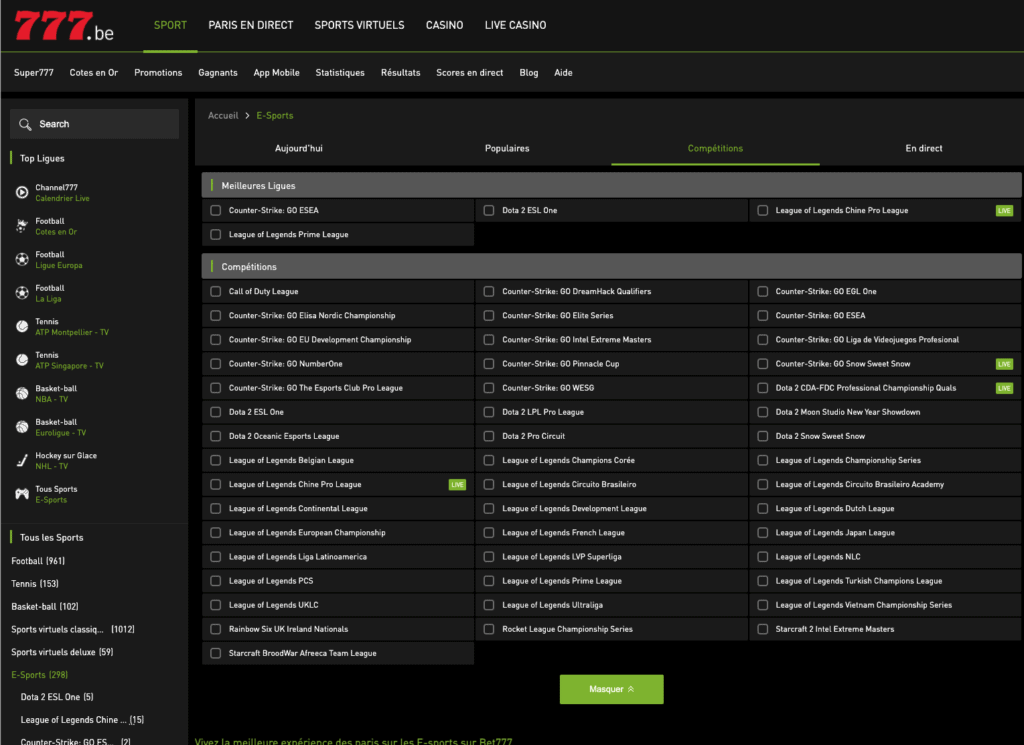
Task: Select Counter-Strike: GO EGL One checkbox
Action: click(762, 291)
